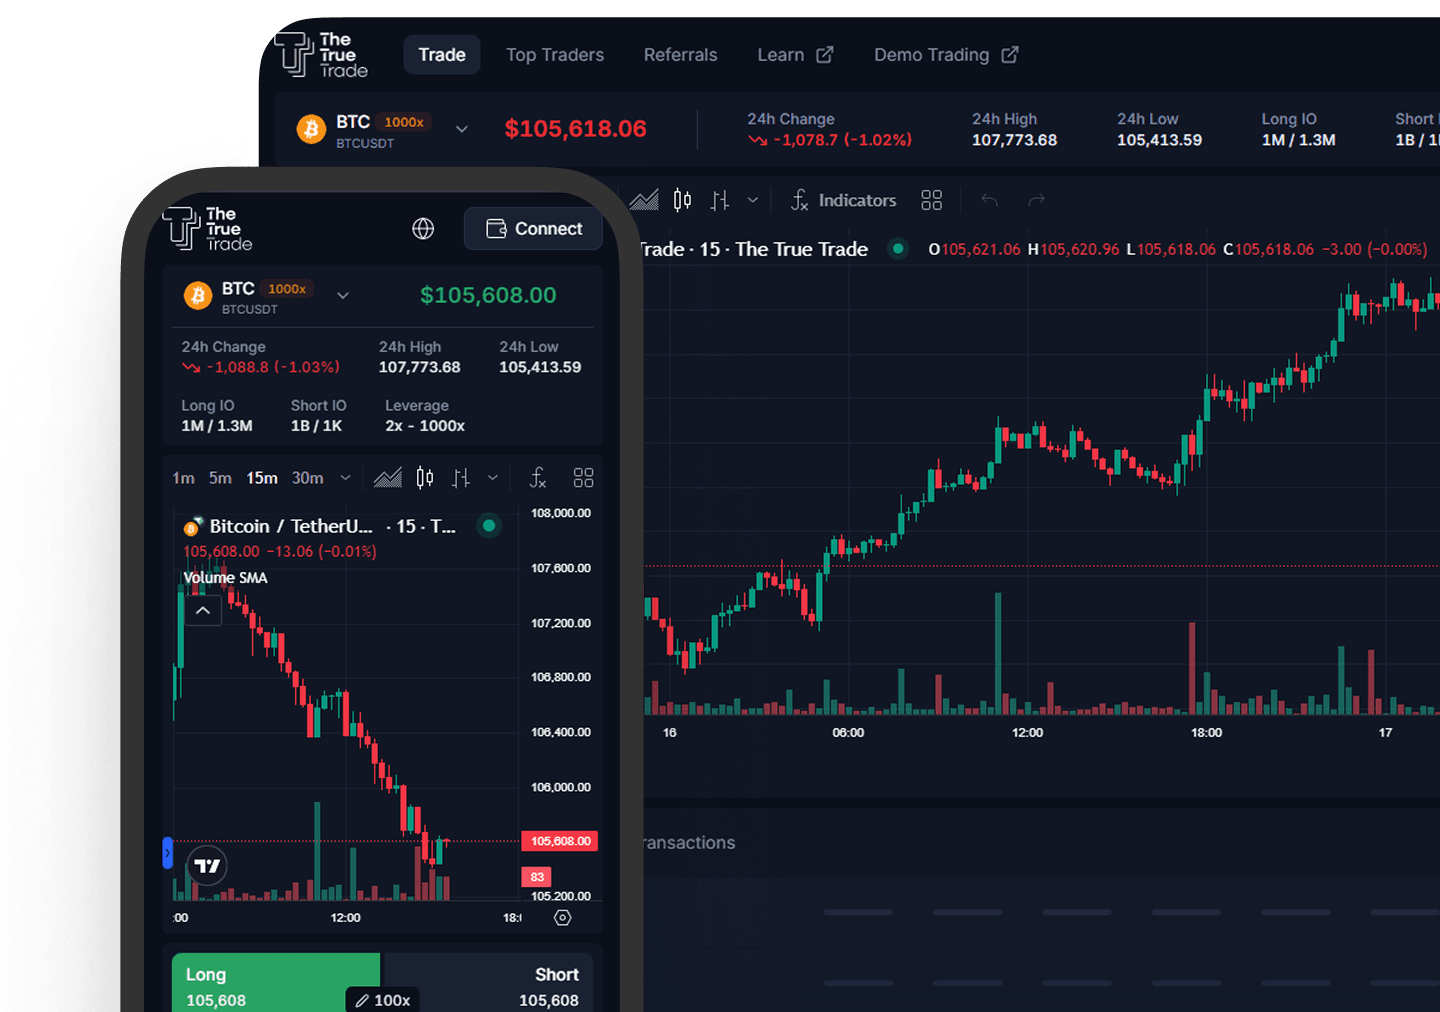Switch to the Top Traders tab

(x=555, y=55)
